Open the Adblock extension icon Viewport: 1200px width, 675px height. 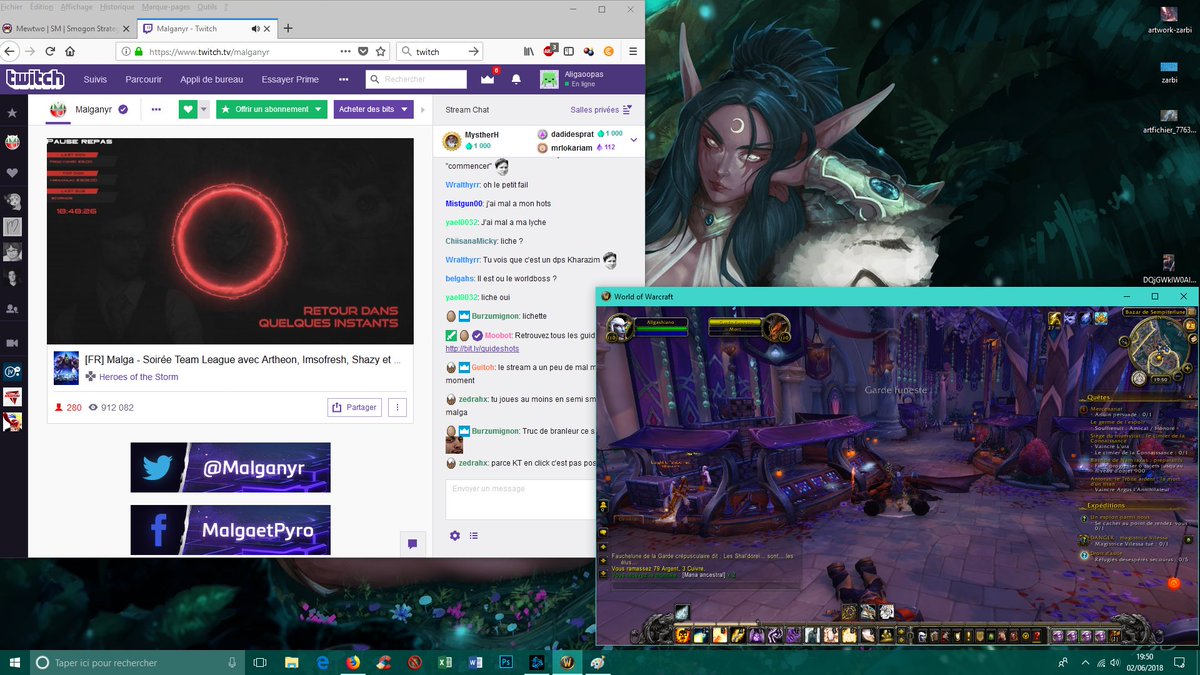(x=549, y=51)
